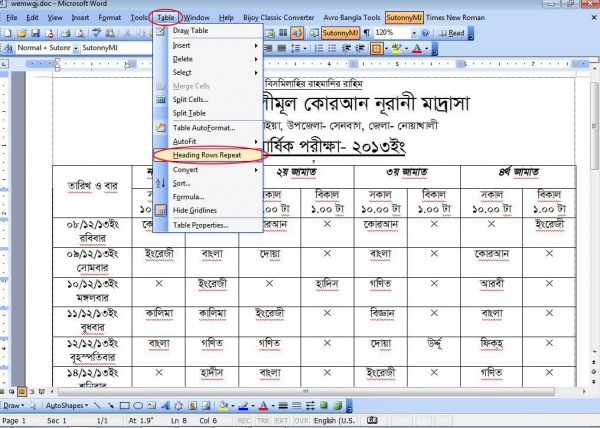
Task: Apply Fill Color bucket on Drawing toolbar
Action: [223, 405]
